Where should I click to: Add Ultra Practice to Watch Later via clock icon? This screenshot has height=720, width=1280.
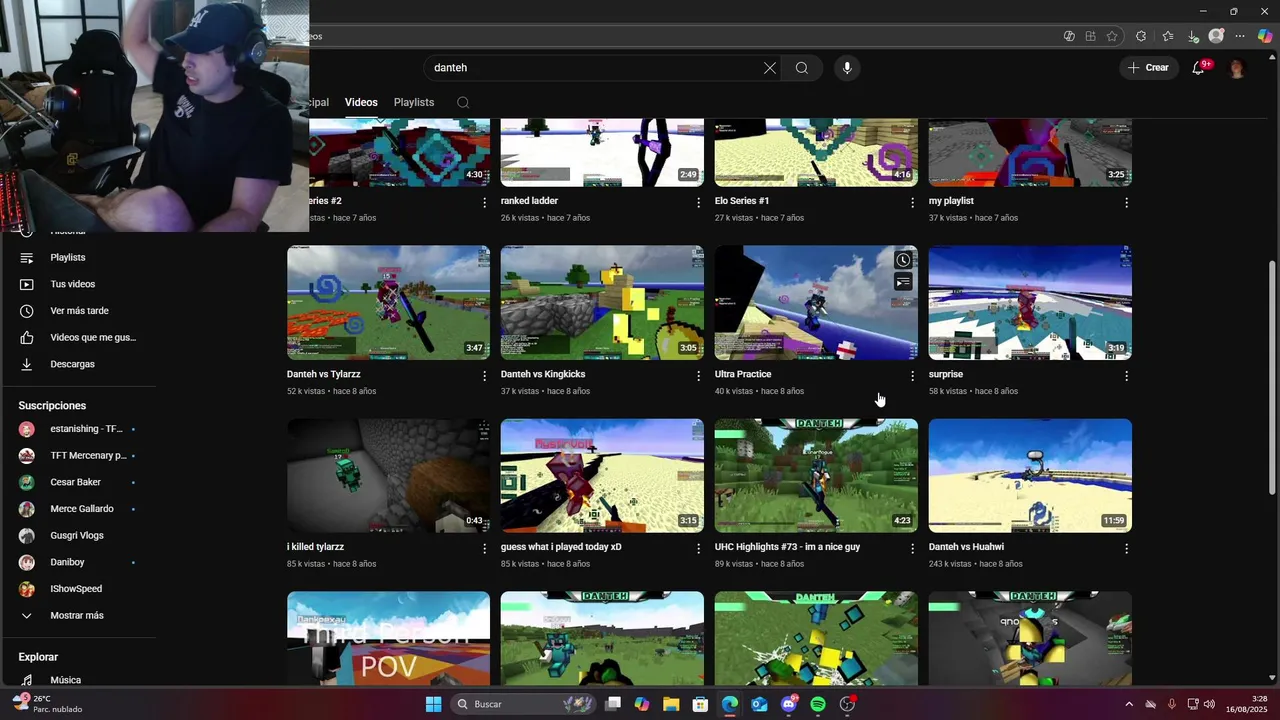(x=903, y=260)
